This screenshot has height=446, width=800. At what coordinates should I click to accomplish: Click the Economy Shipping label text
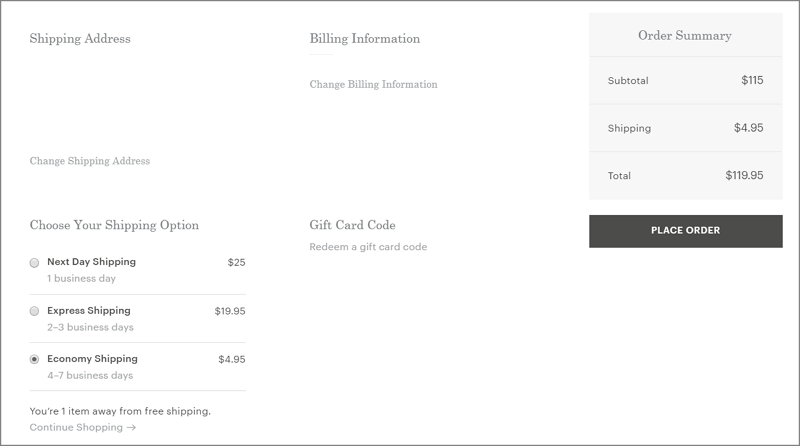coord(92,359)
